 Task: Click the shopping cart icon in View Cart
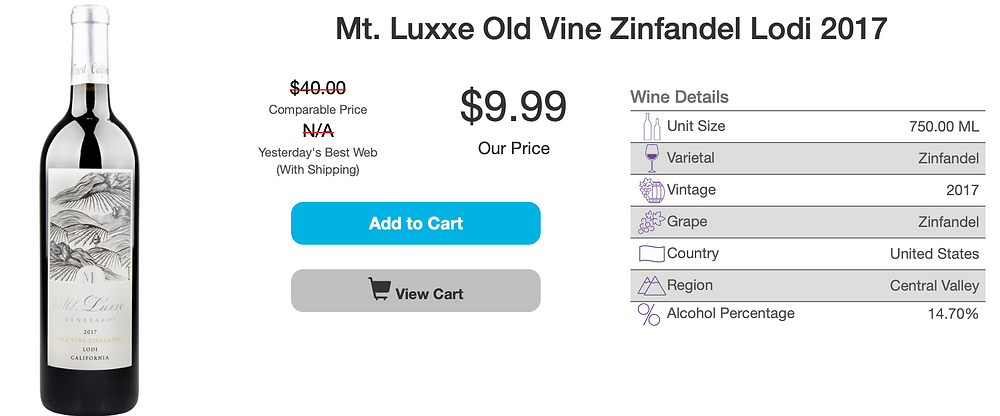[379, 289]
